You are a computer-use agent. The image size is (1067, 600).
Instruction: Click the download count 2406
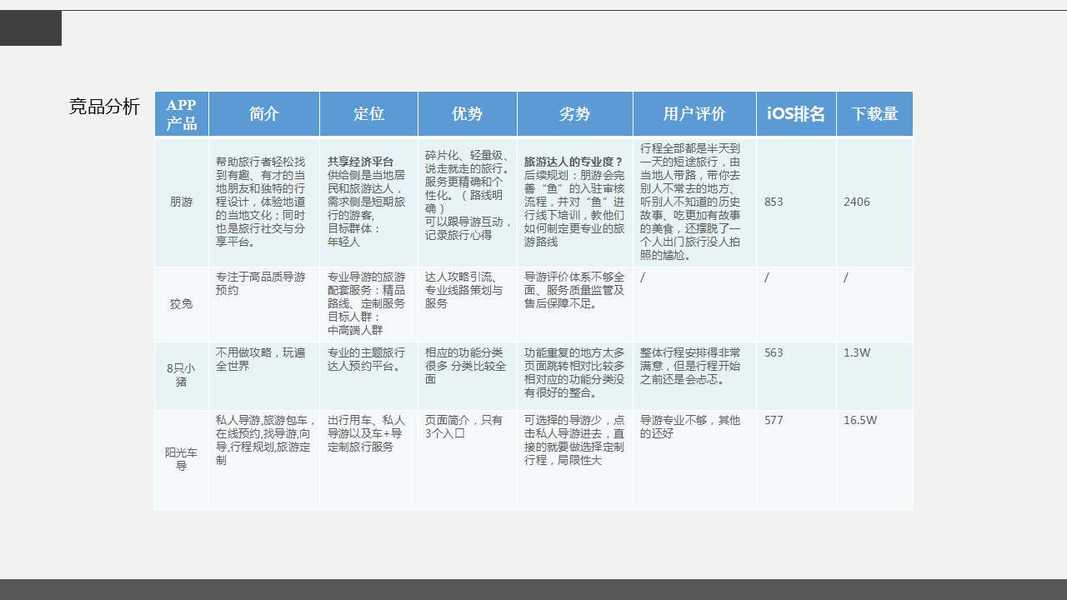point(856,202)
